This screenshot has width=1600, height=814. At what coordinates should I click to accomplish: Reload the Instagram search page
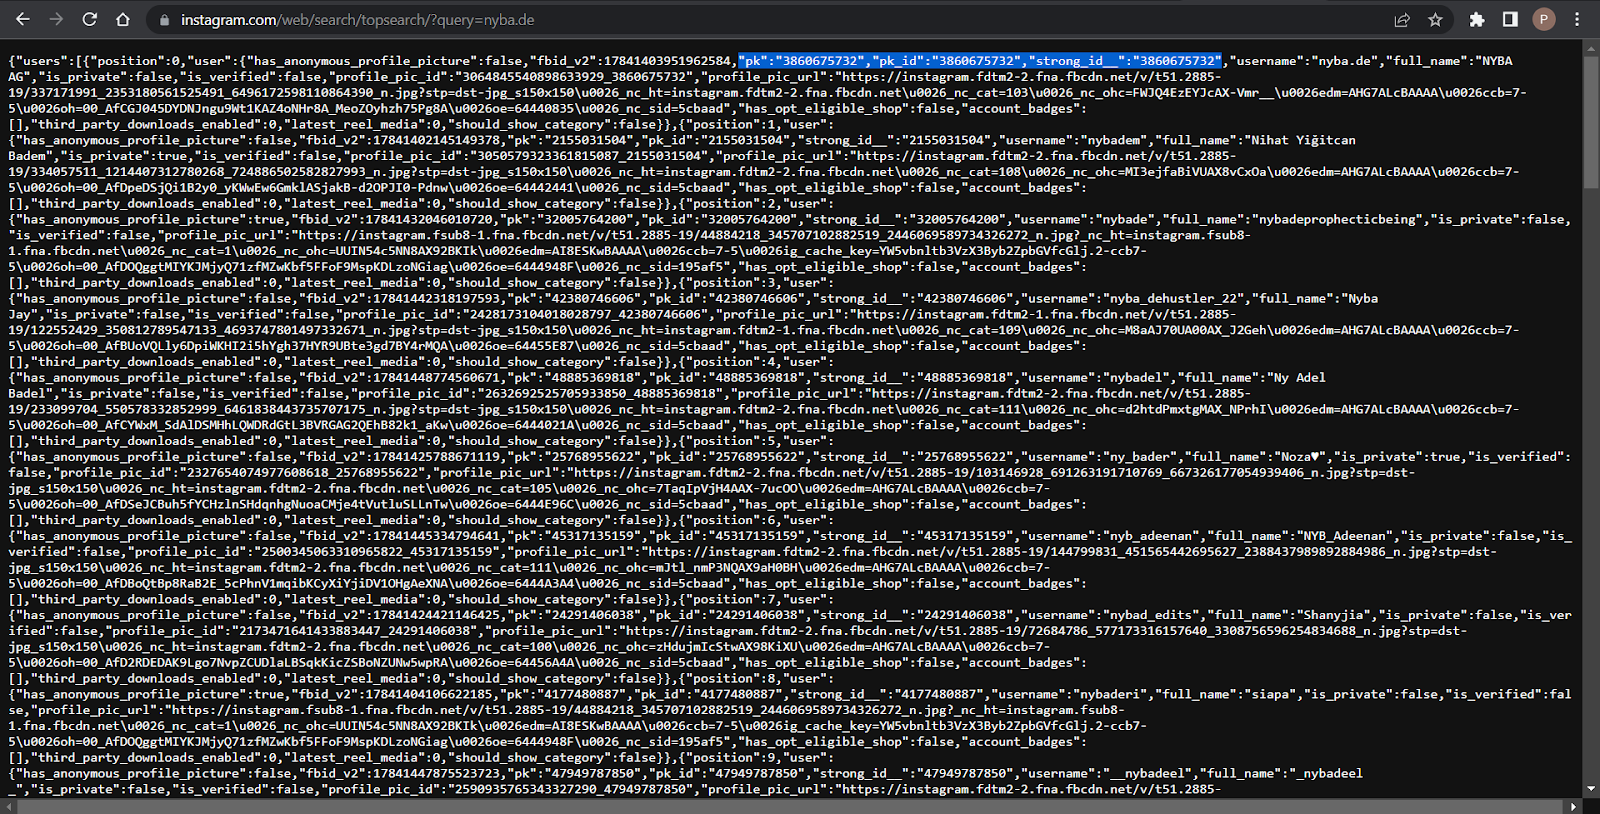90,19
